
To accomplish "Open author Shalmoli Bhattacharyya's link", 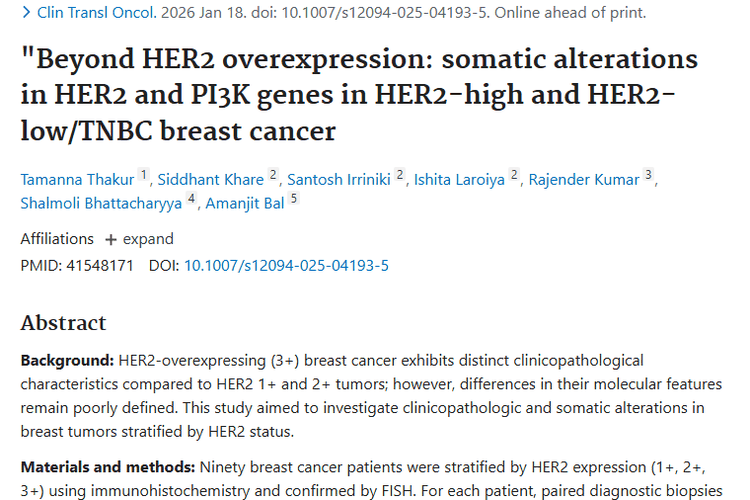I will (101, 204).
